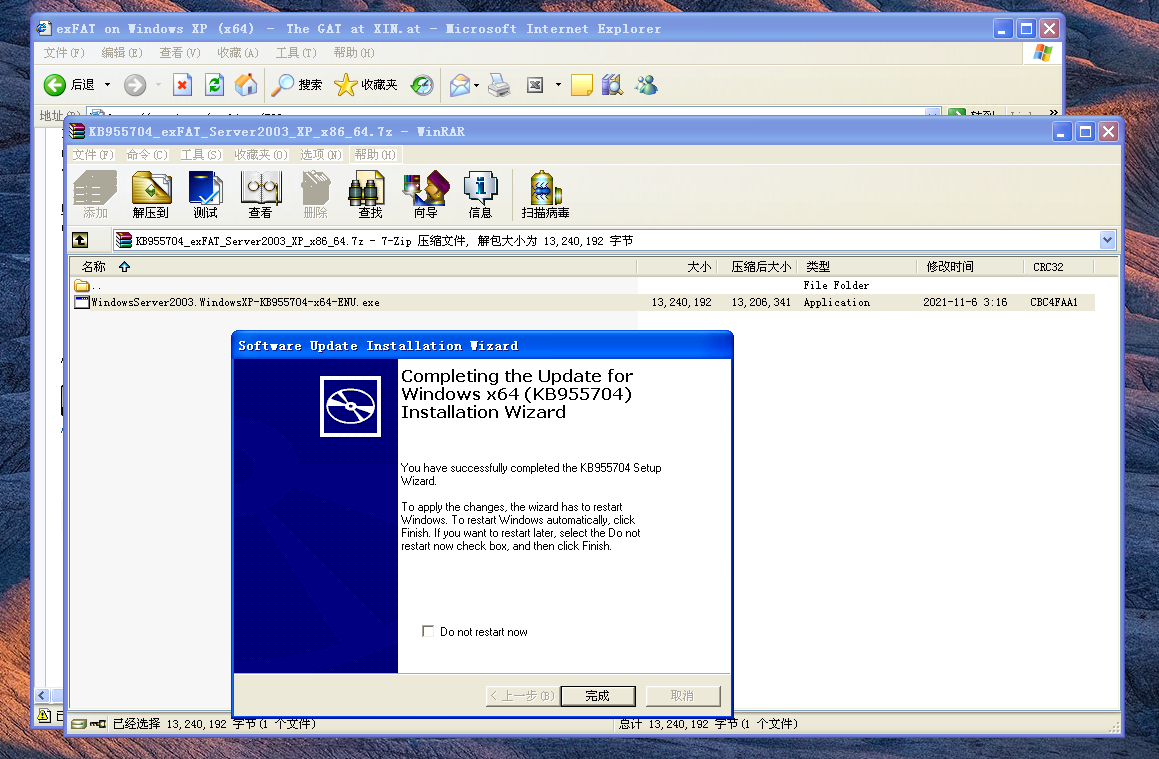Open the Favorites (收藏夹) star in Internet Explorer

tap(366, 85)
